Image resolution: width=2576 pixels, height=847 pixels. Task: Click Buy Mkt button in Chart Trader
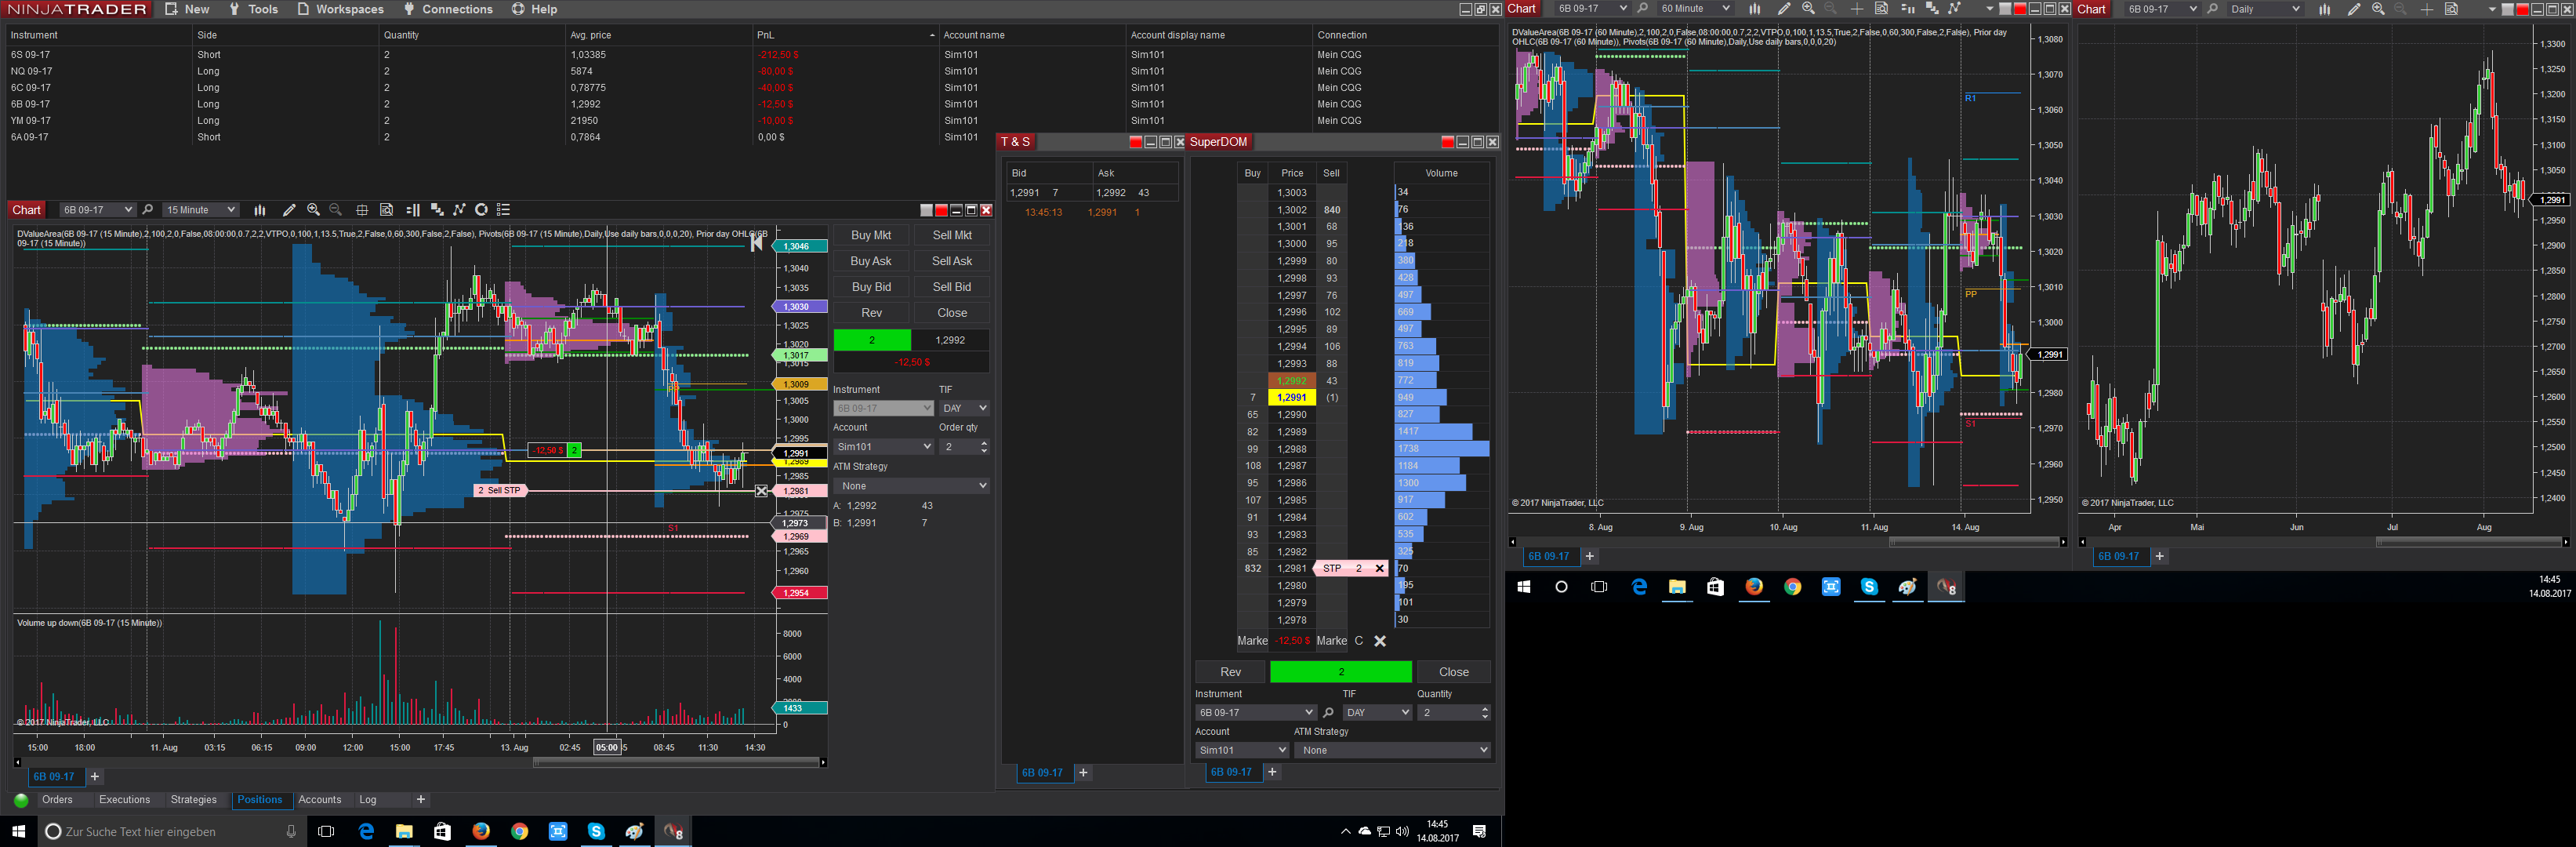click(871, 235)
